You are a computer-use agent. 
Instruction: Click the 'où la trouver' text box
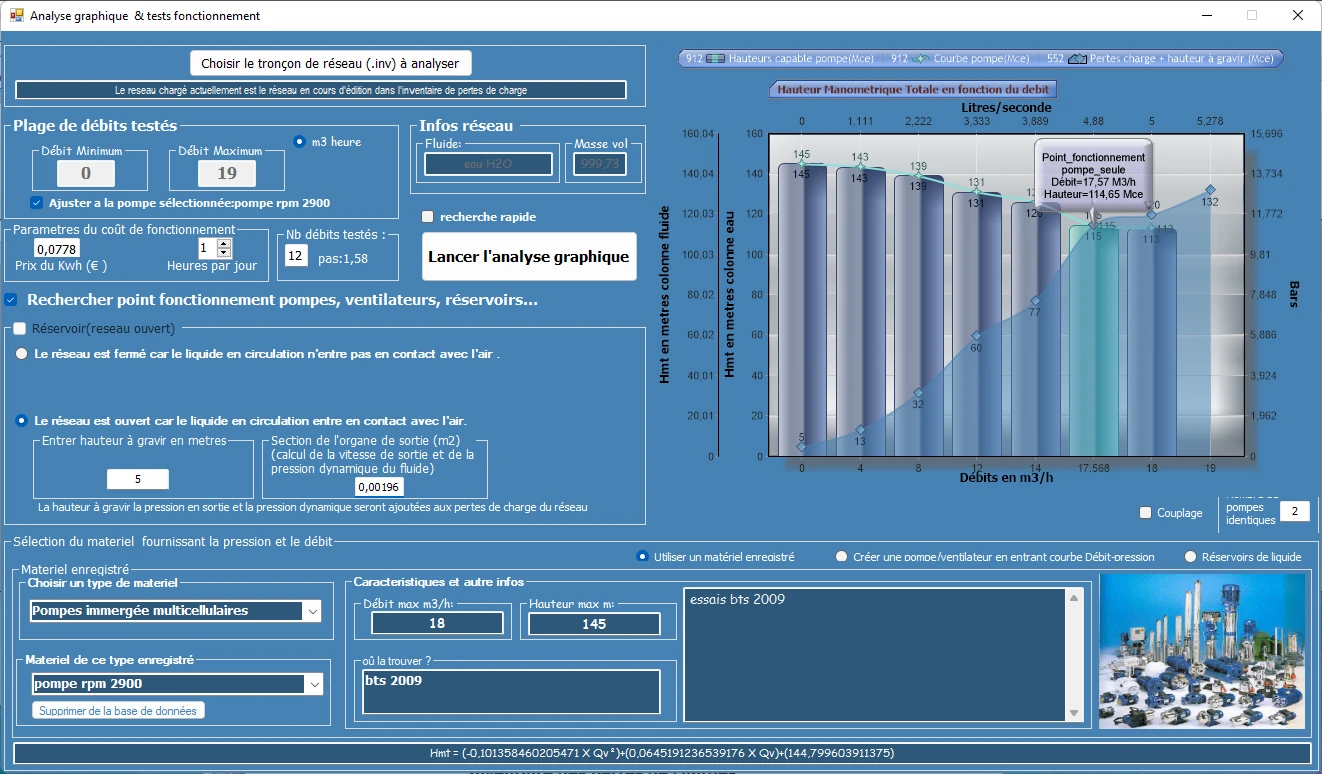[x=511, y=692]
